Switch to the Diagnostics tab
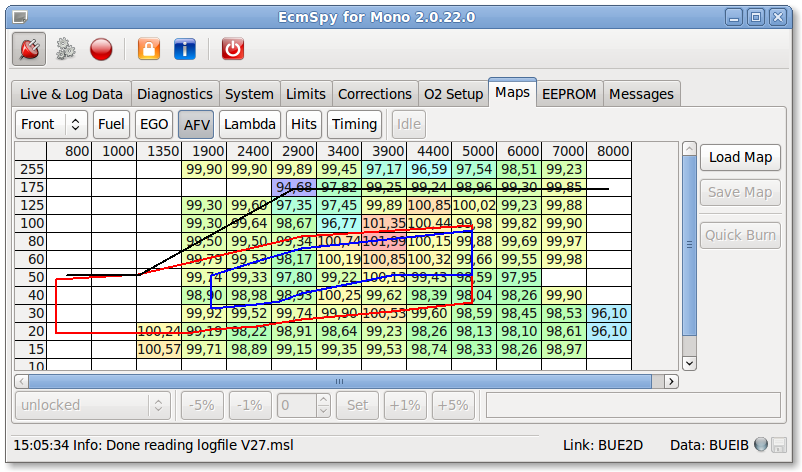 point(175,94)
